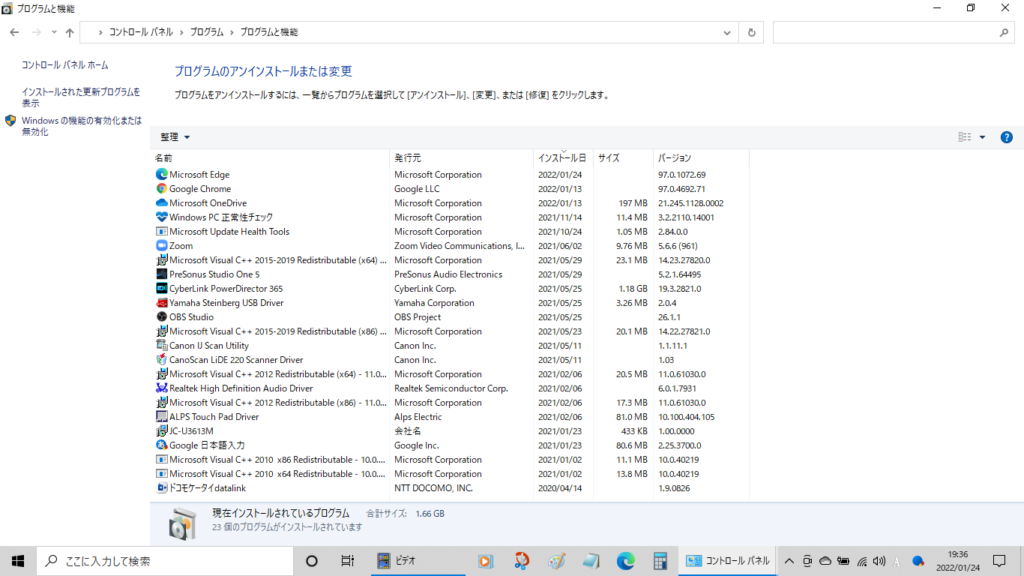The height and width of the screenshot is (576, 1024).
Task: Click the ドコモケータイdatalink icon
Action: point(161,488)
